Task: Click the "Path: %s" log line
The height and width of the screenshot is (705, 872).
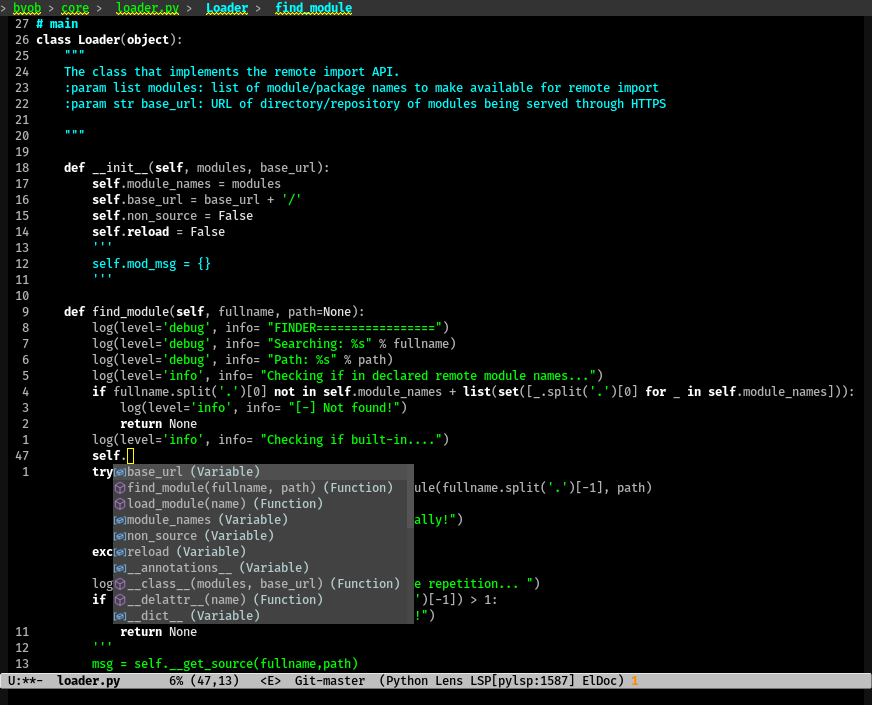Action: 242,360
